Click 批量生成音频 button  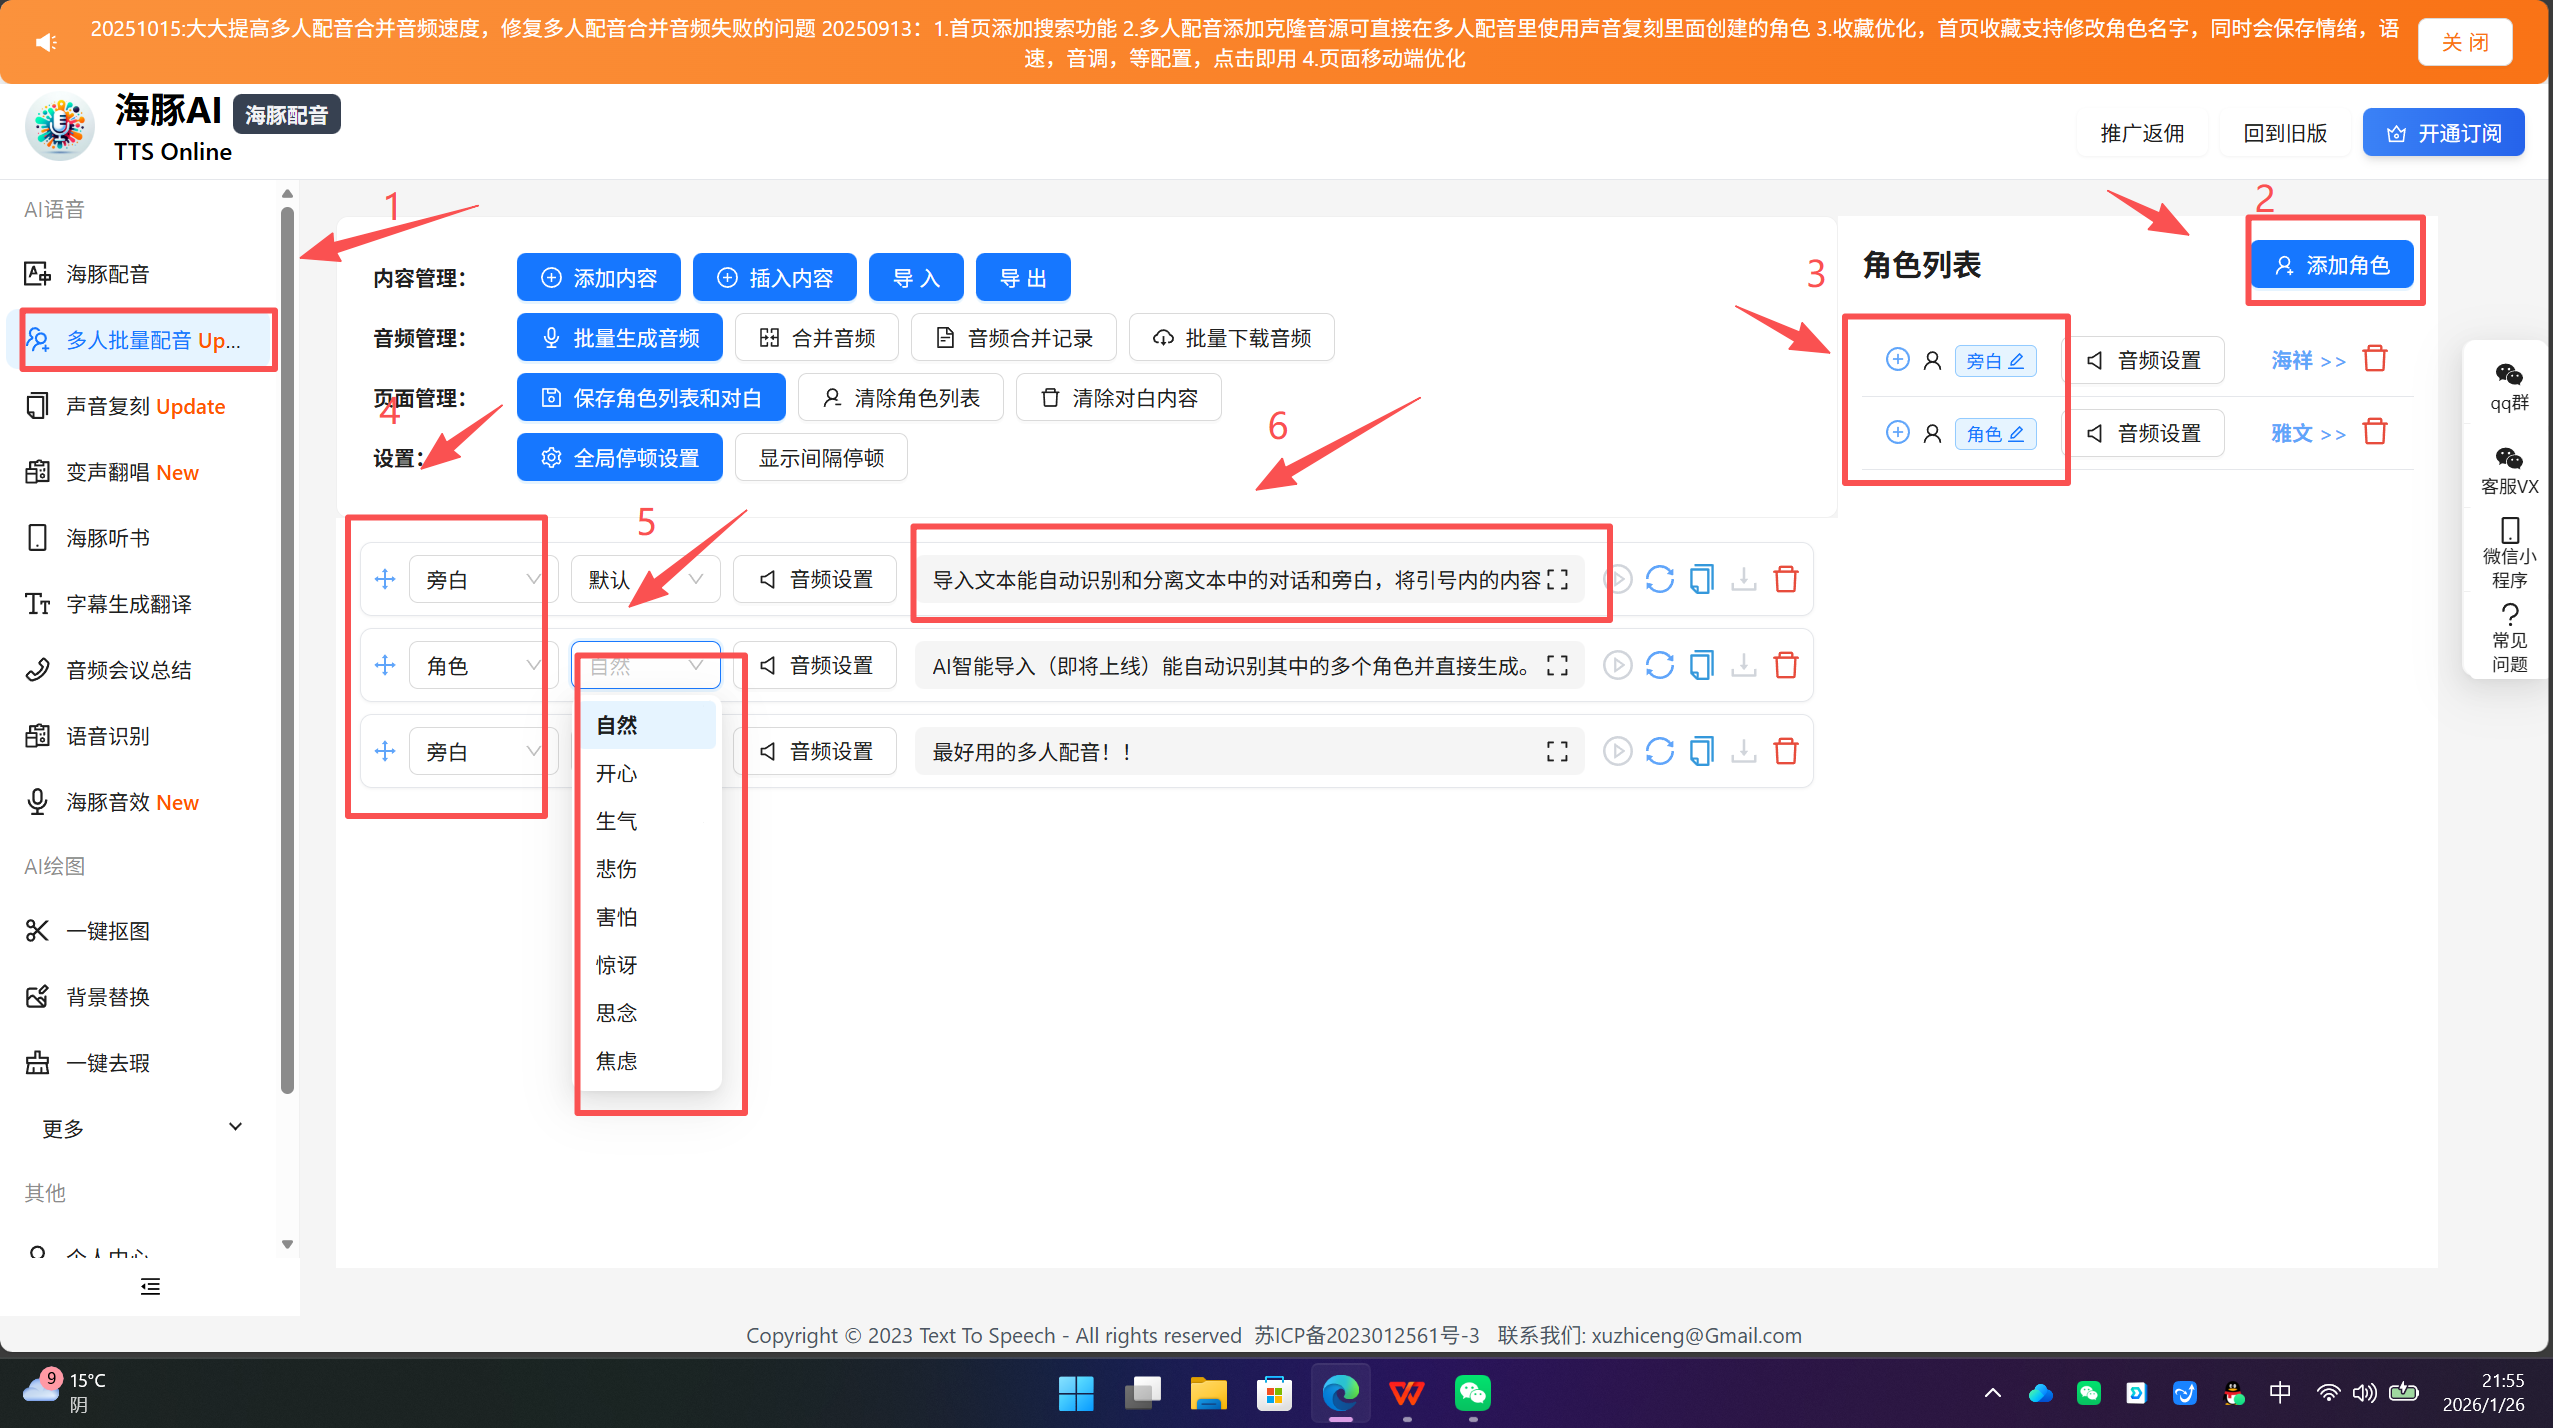[x=619, y=338]
